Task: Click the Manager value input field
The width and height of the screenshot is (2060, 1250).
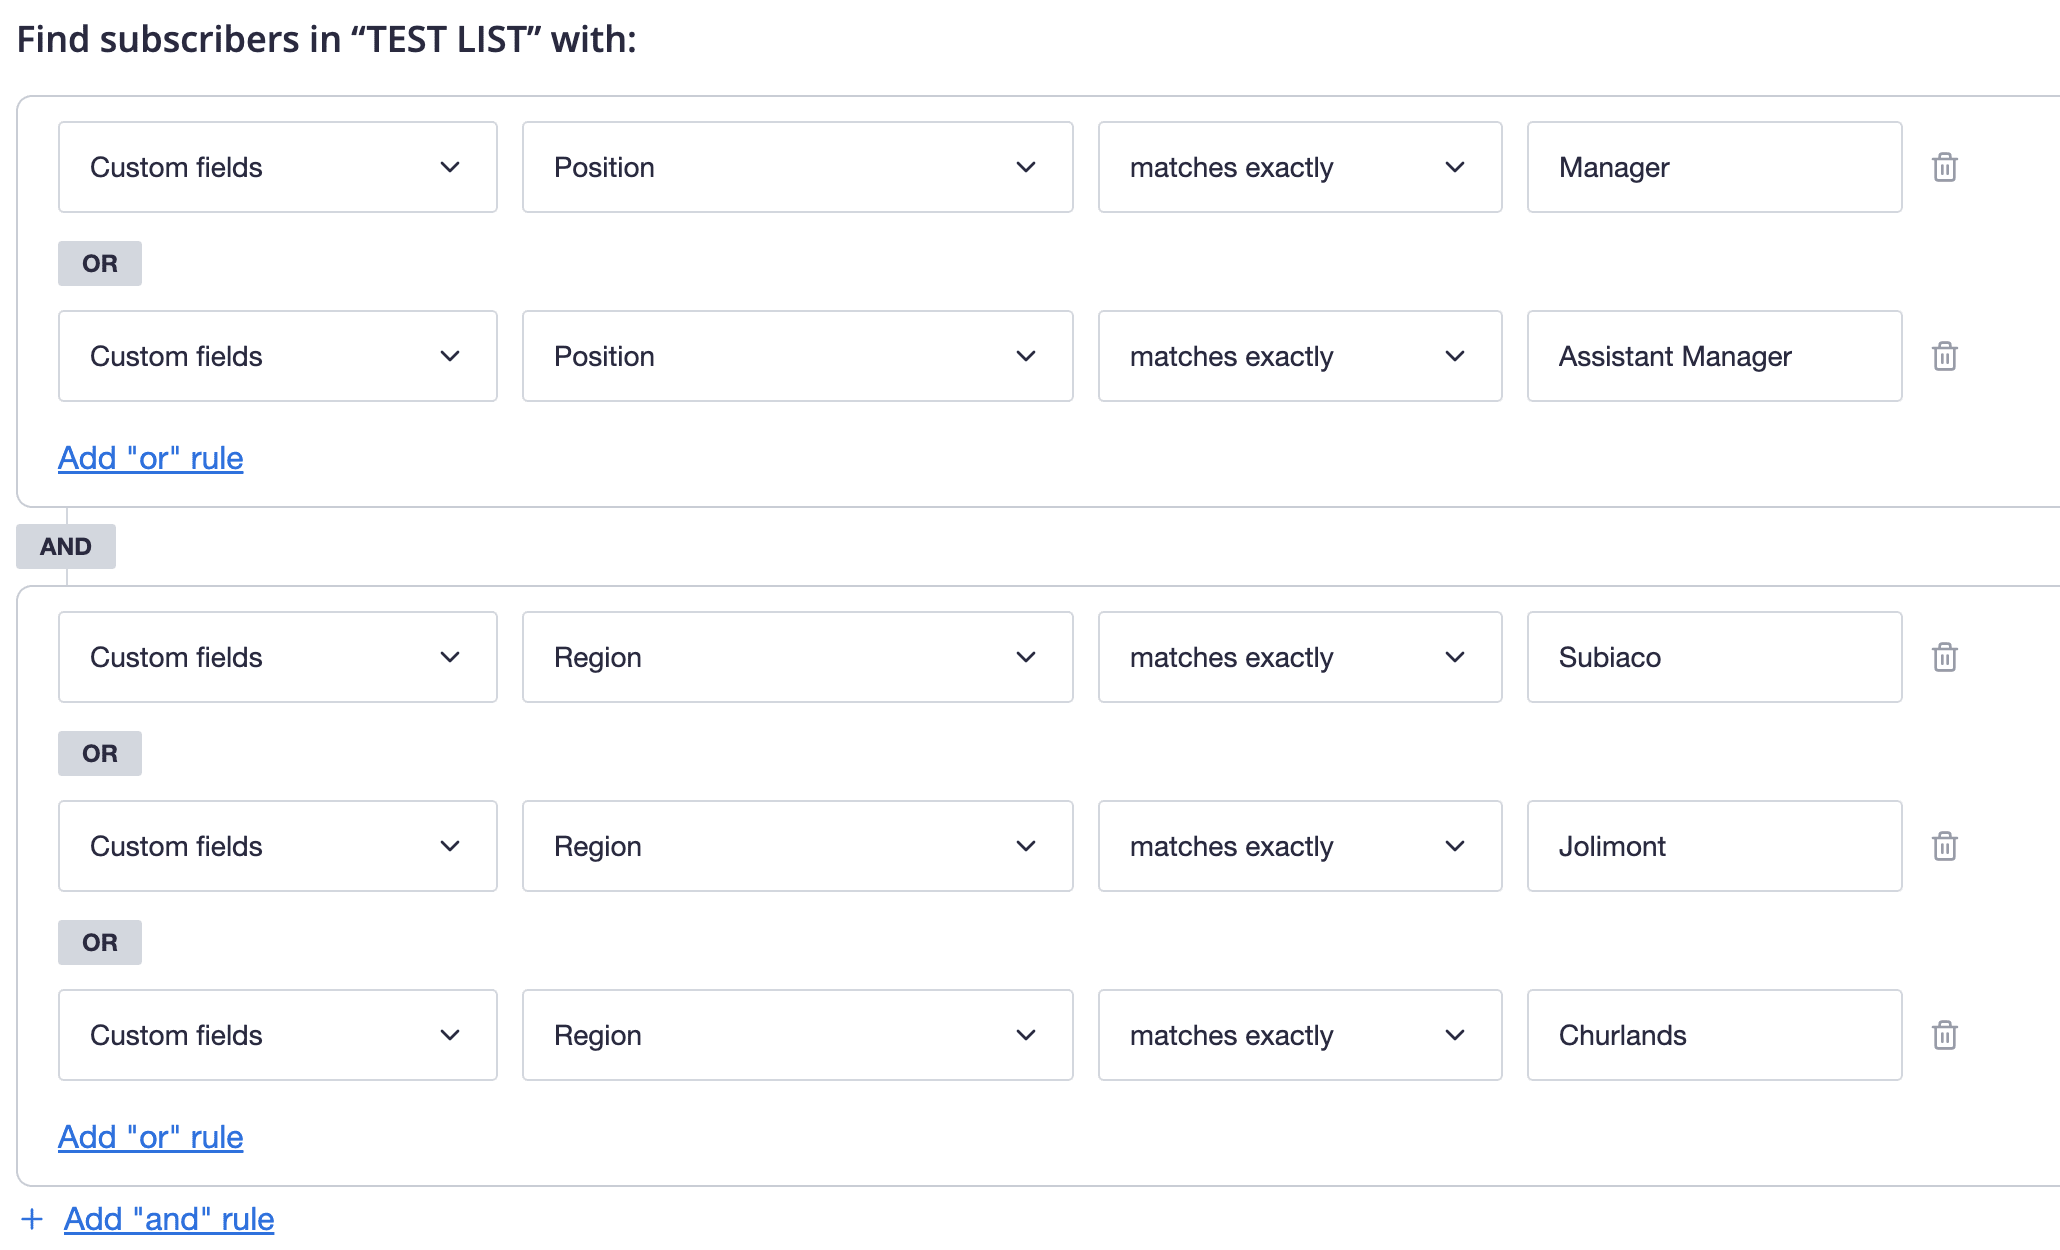Action: pyautogui.click(x=1713, y=167)
